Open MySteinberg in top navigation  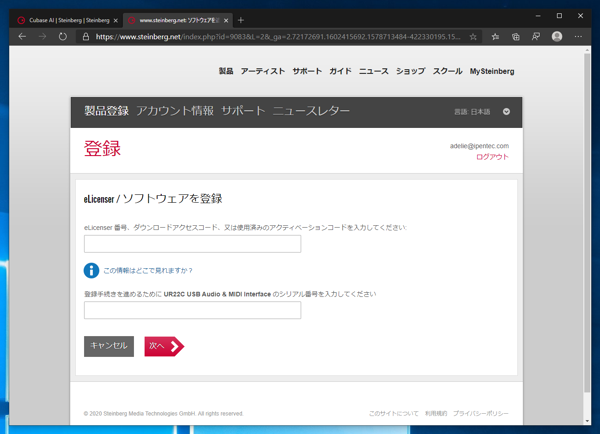[492, 71]
